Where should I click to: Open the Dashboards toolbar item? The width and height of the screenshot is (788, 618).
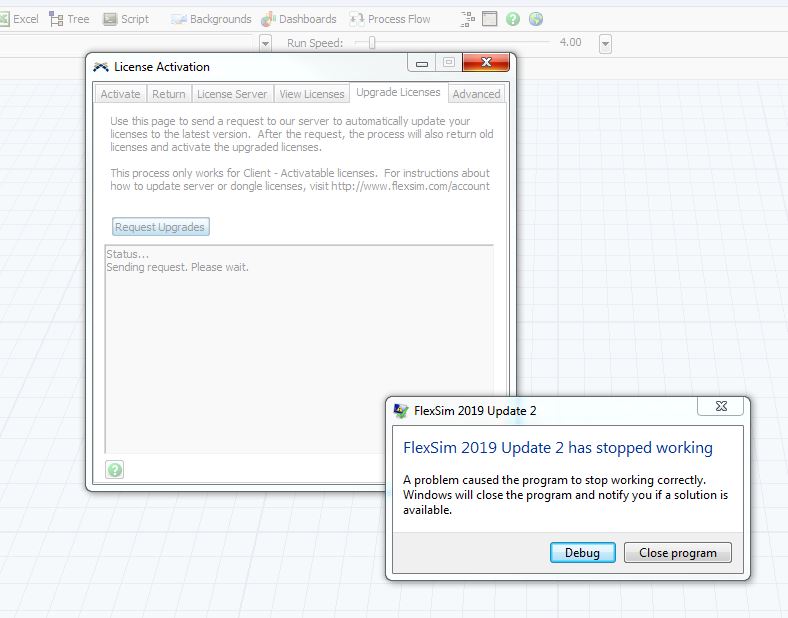click(x=299, y=19)
